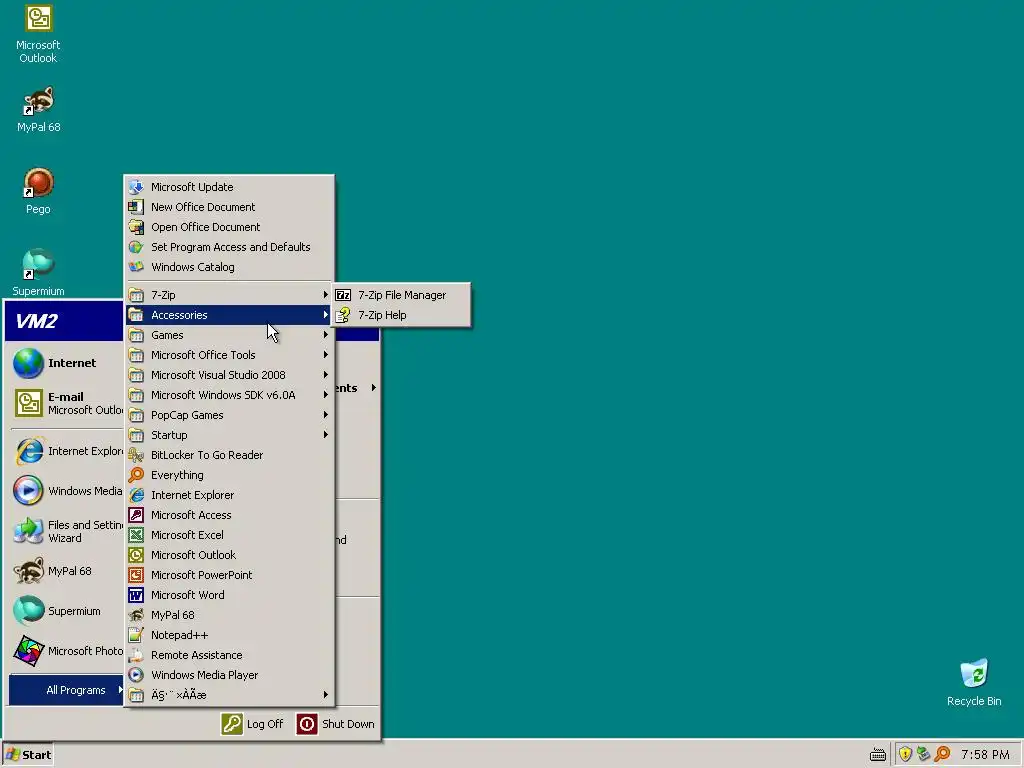Click the Notepad++ icon

click(136, 635)
